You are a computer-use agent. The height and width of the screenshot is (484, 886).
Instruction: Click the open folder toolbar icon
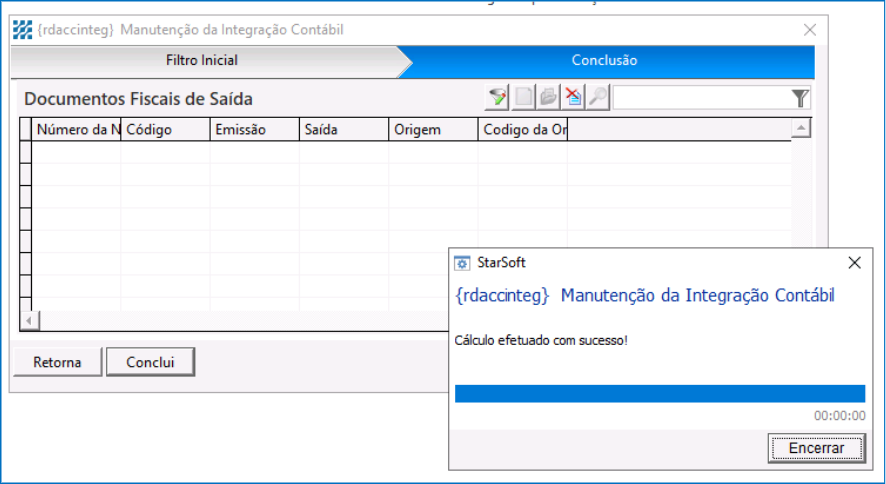tap(548, 97)
